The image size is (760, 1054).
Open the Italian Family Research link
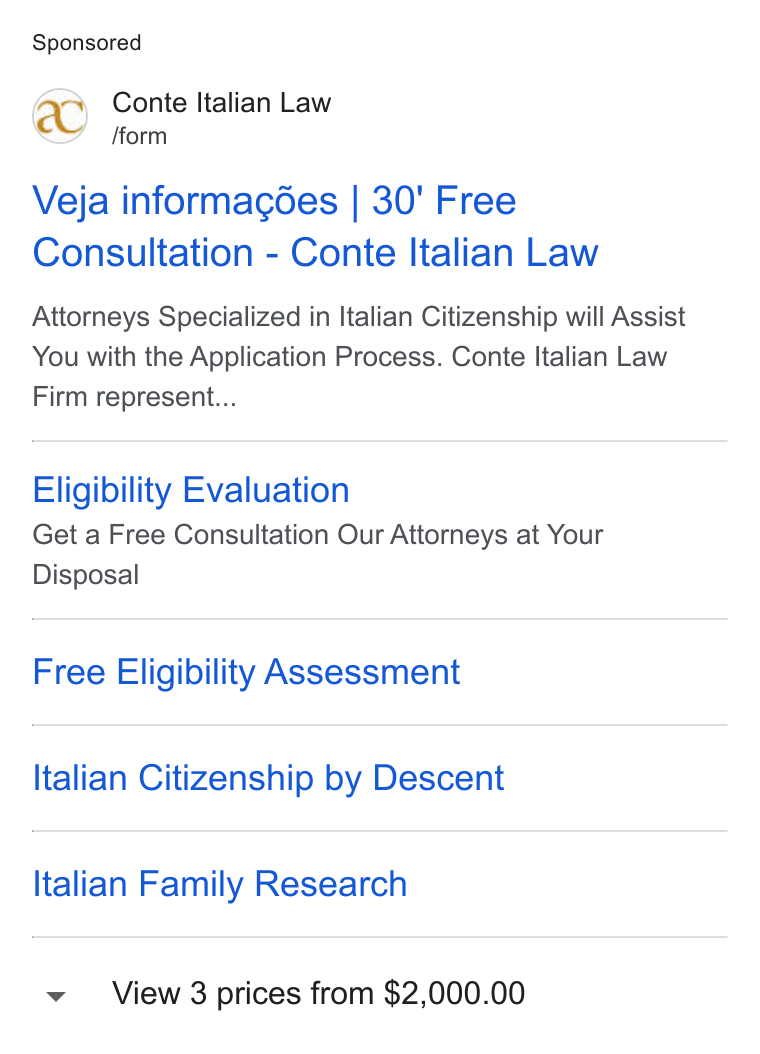[220, 883]
